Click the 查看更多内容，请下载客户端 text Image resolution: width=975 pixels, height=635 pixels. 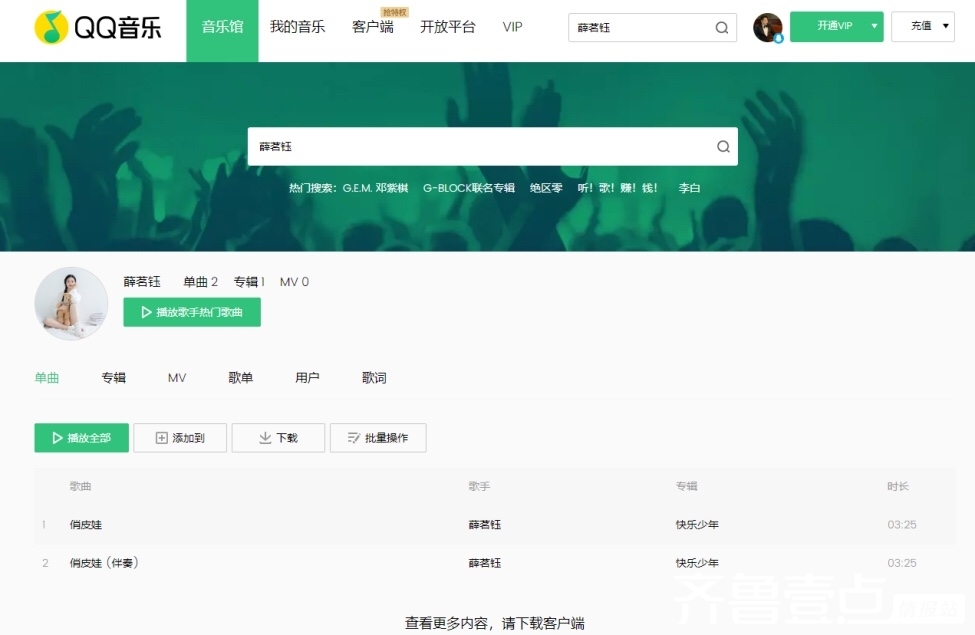tap(494, 623)
